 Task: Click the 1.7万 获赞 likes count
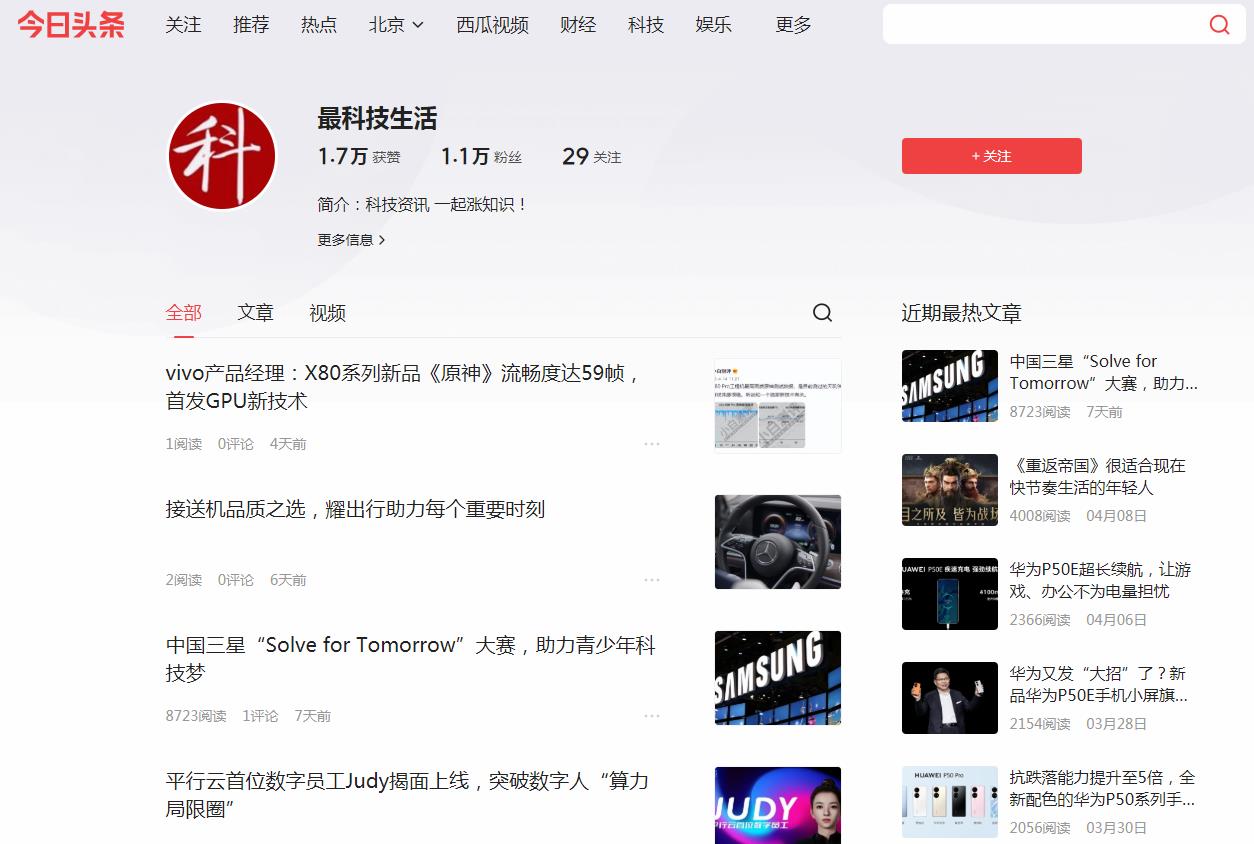pyautogui.click(x=359, y=156)
